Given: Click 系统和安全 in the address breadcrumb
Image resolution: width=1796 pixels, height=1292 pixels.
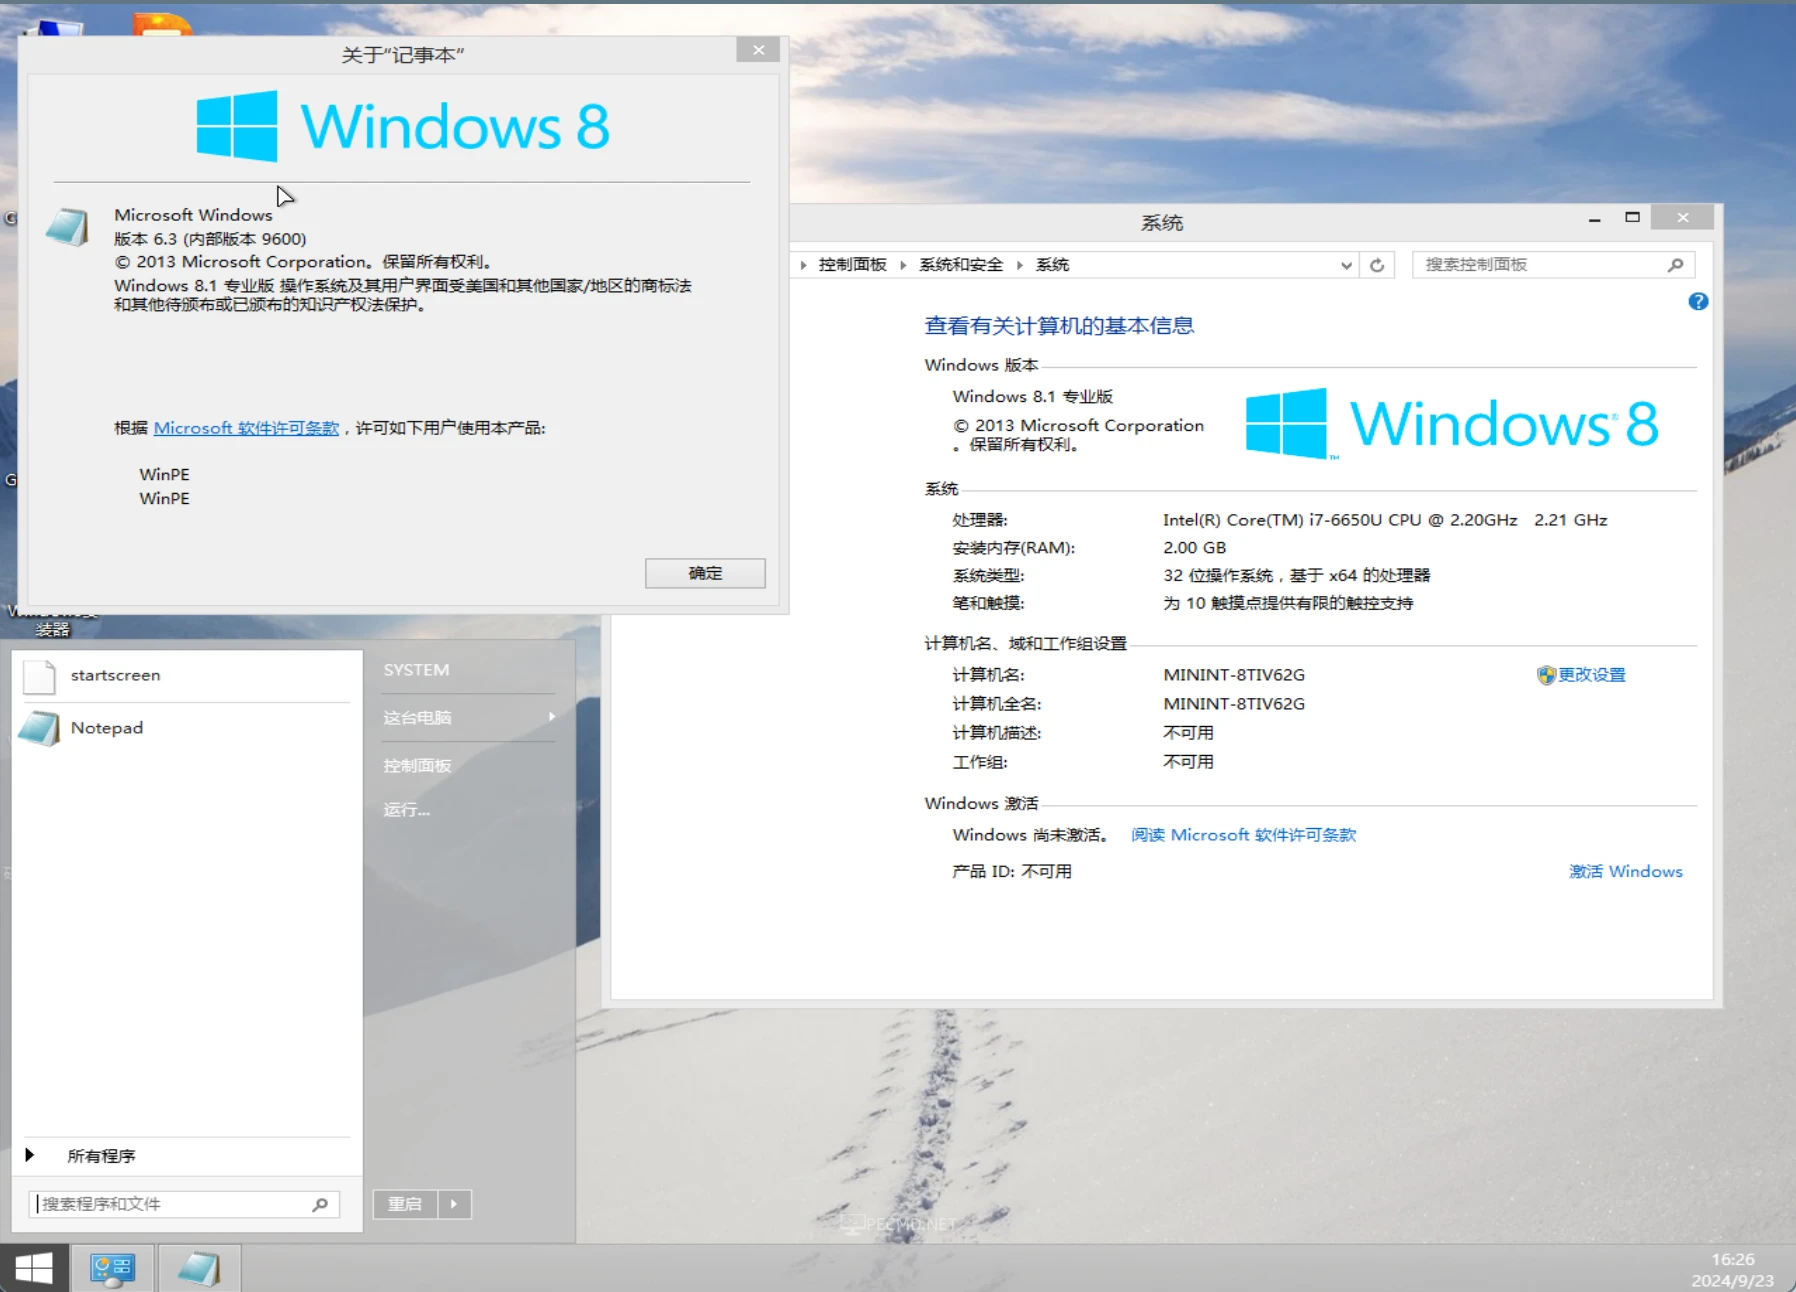Looking at the screenshot, I should [x=961, y=265].
